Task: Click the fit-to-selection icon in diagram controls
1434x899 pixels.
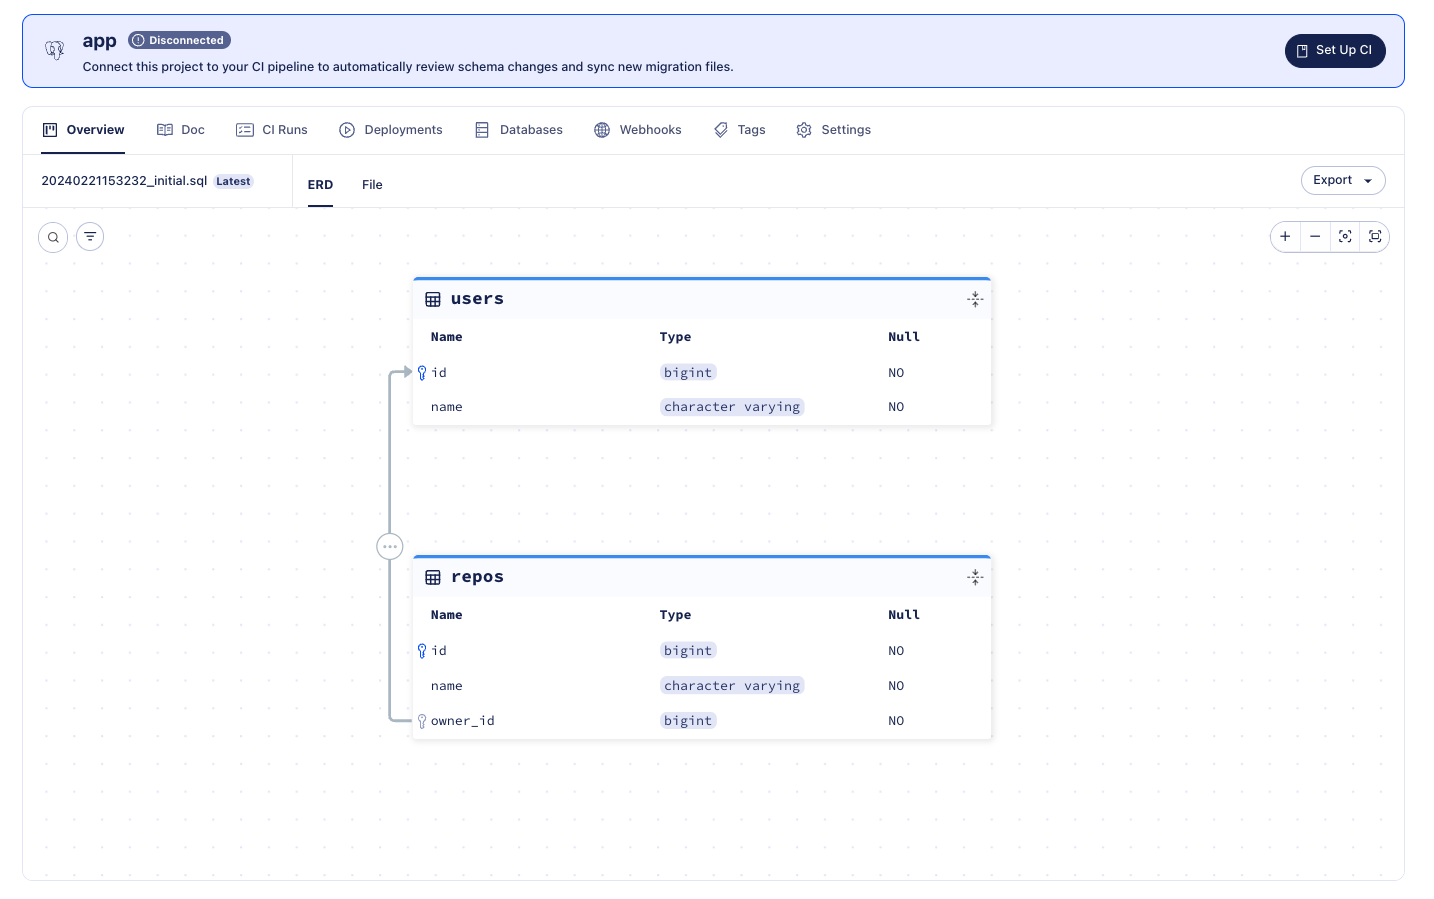Action: click(x=1345, y=236)
